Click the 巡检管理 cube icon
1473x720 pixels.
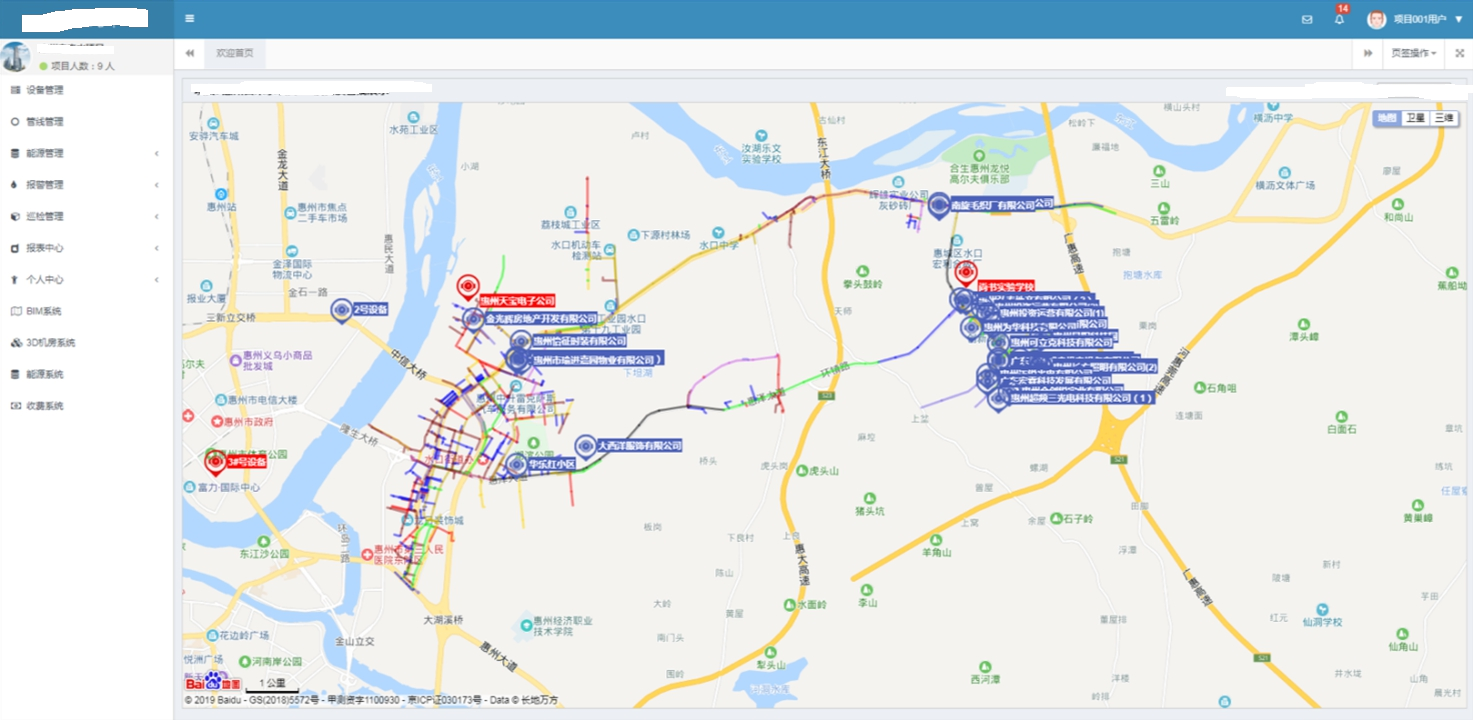[15, 216]
